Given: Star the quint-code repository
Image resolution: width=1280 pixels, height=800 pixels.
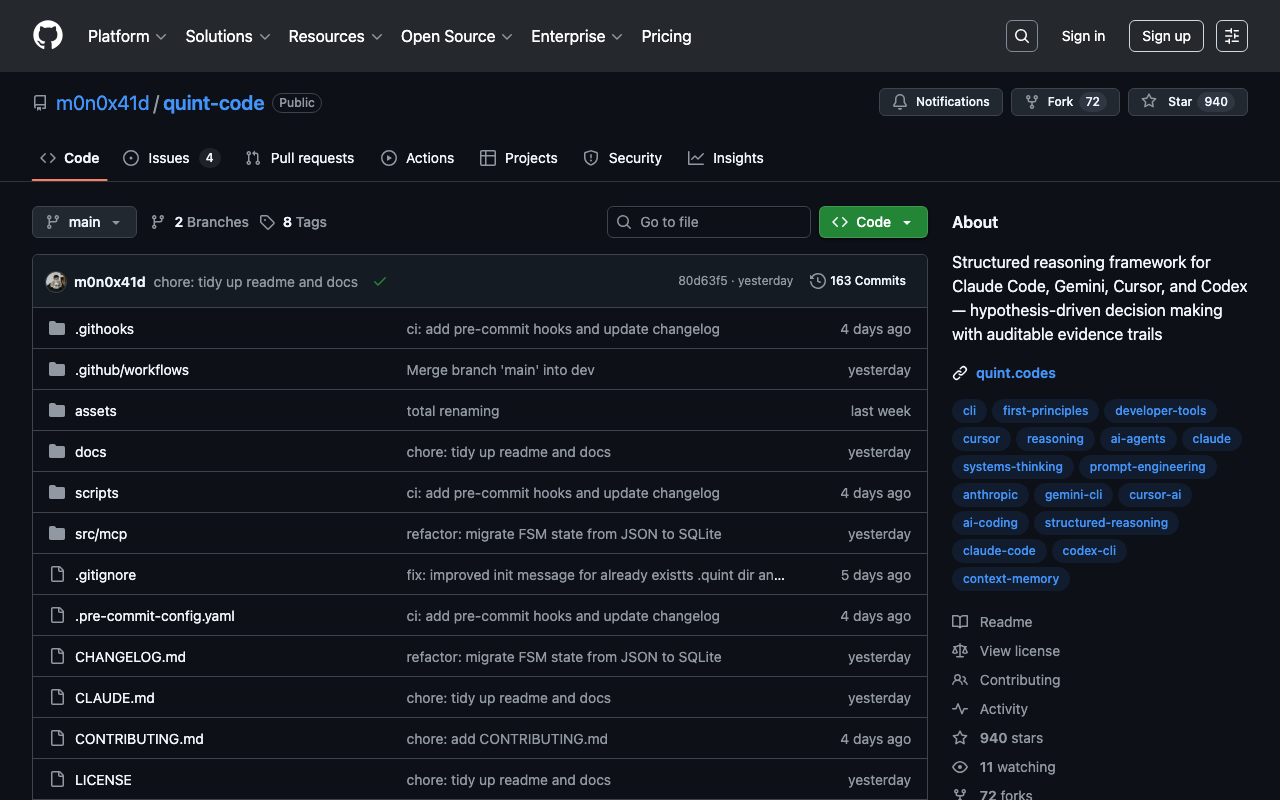Looking at the screenshot, I should (1179, 102).
